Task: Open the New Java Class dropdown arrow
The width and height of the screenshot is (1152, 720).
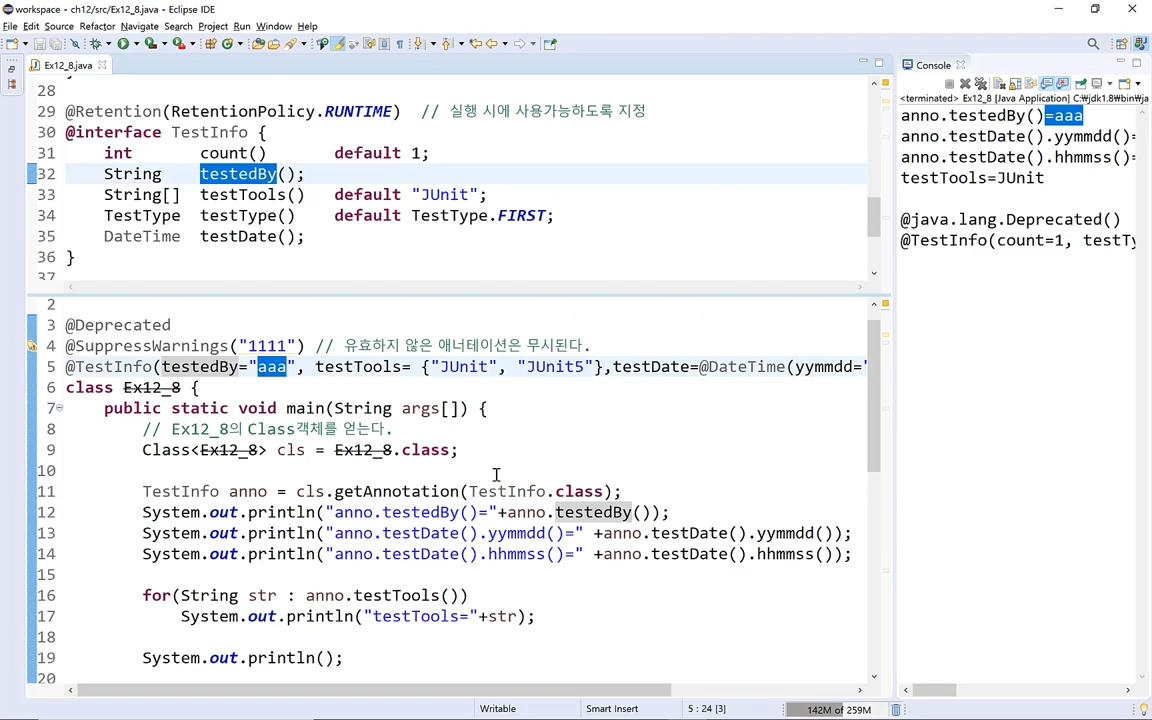Action: (x=240, y=44)
